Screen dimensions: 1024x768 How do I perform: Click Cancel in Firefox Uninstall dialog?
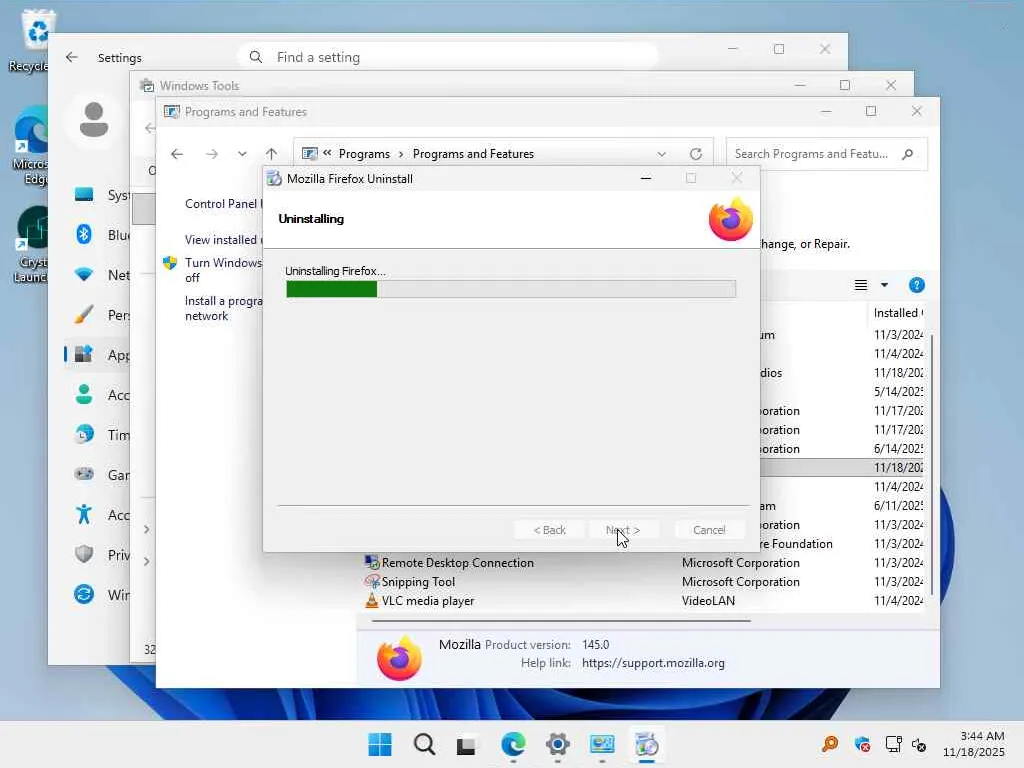[709, 530]
